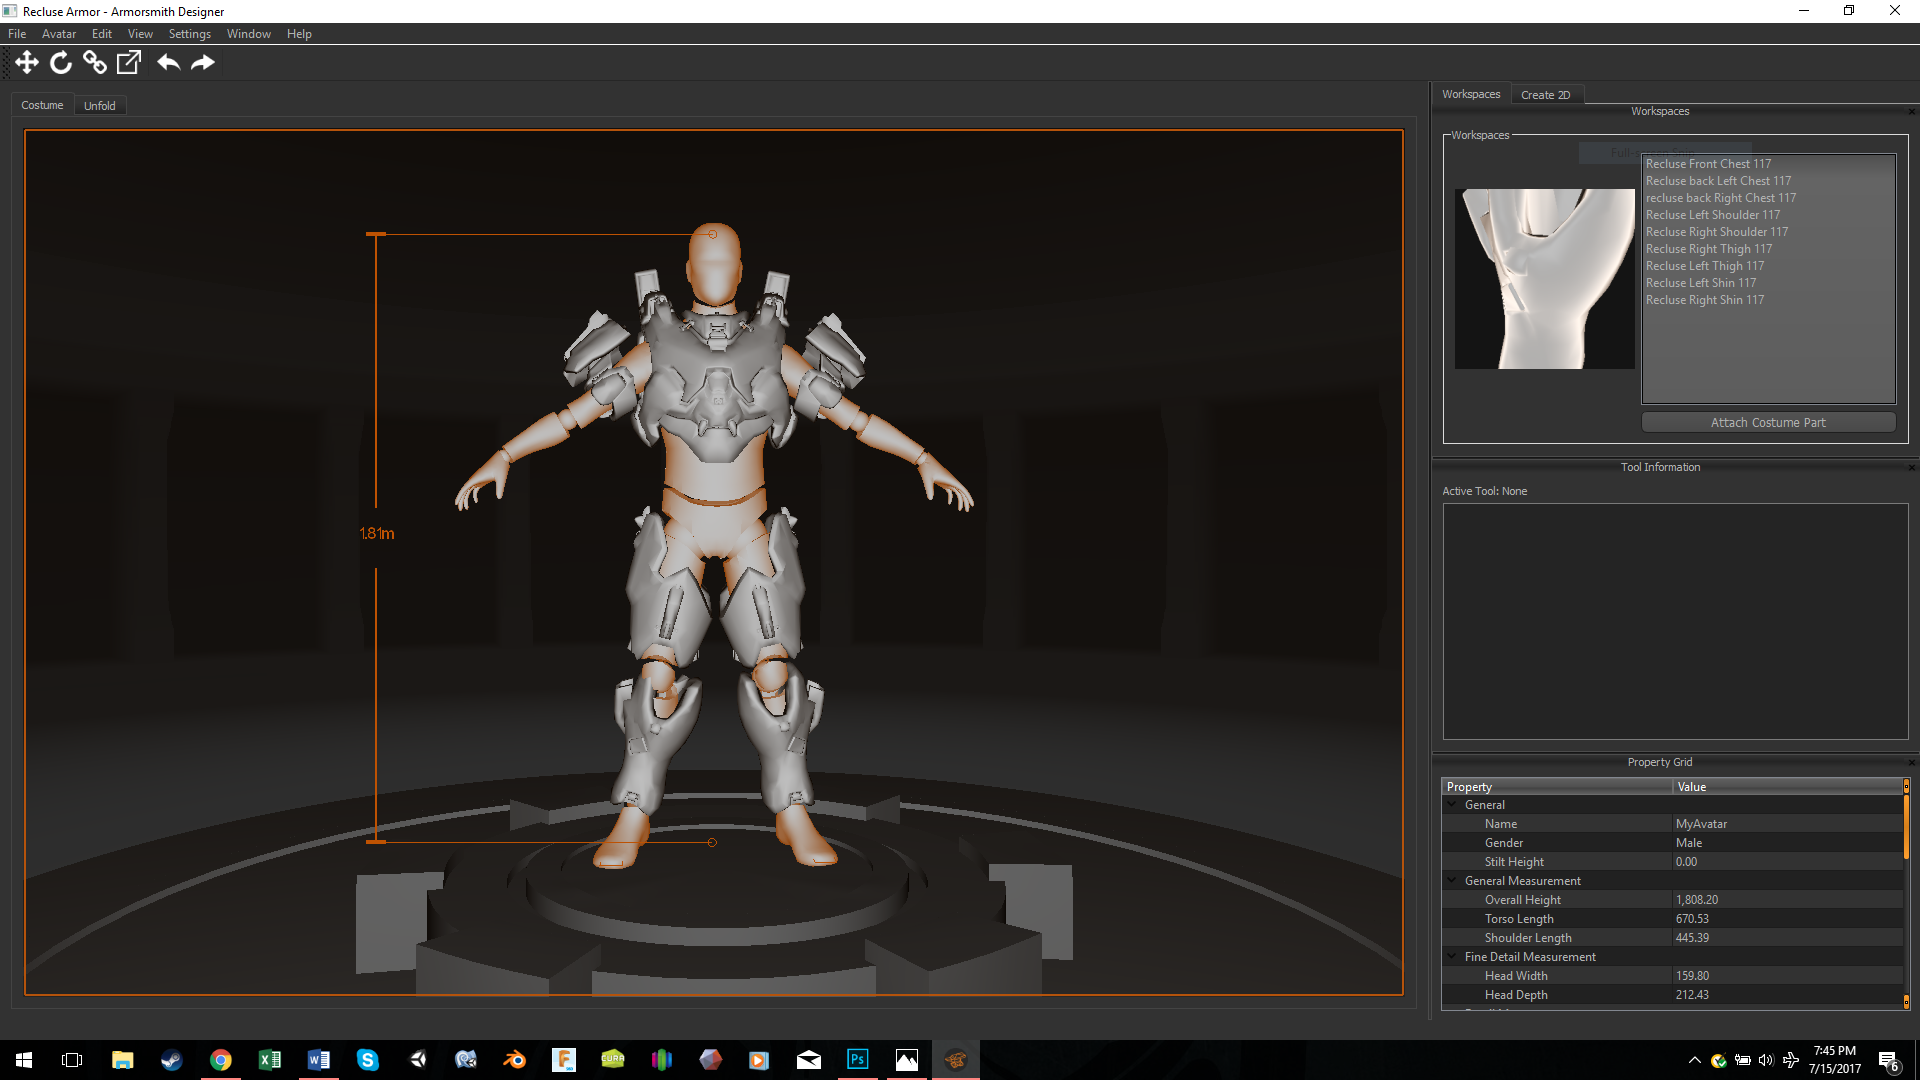Open Unity from the taskbar
The width and height of the screenshot is (1920, 1080).
tap(417, 1060)
